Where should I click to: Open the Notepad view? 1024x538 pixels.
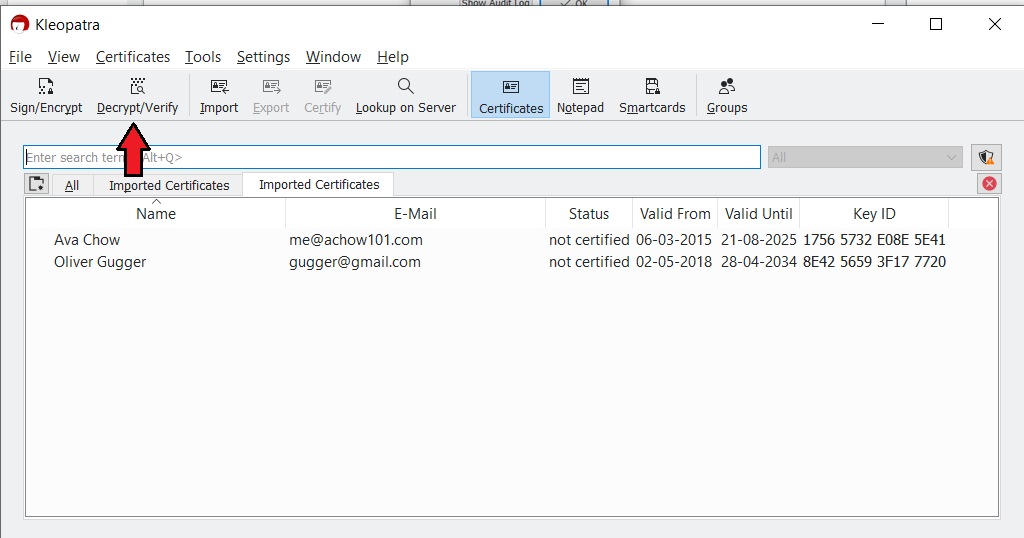[580, 95]
